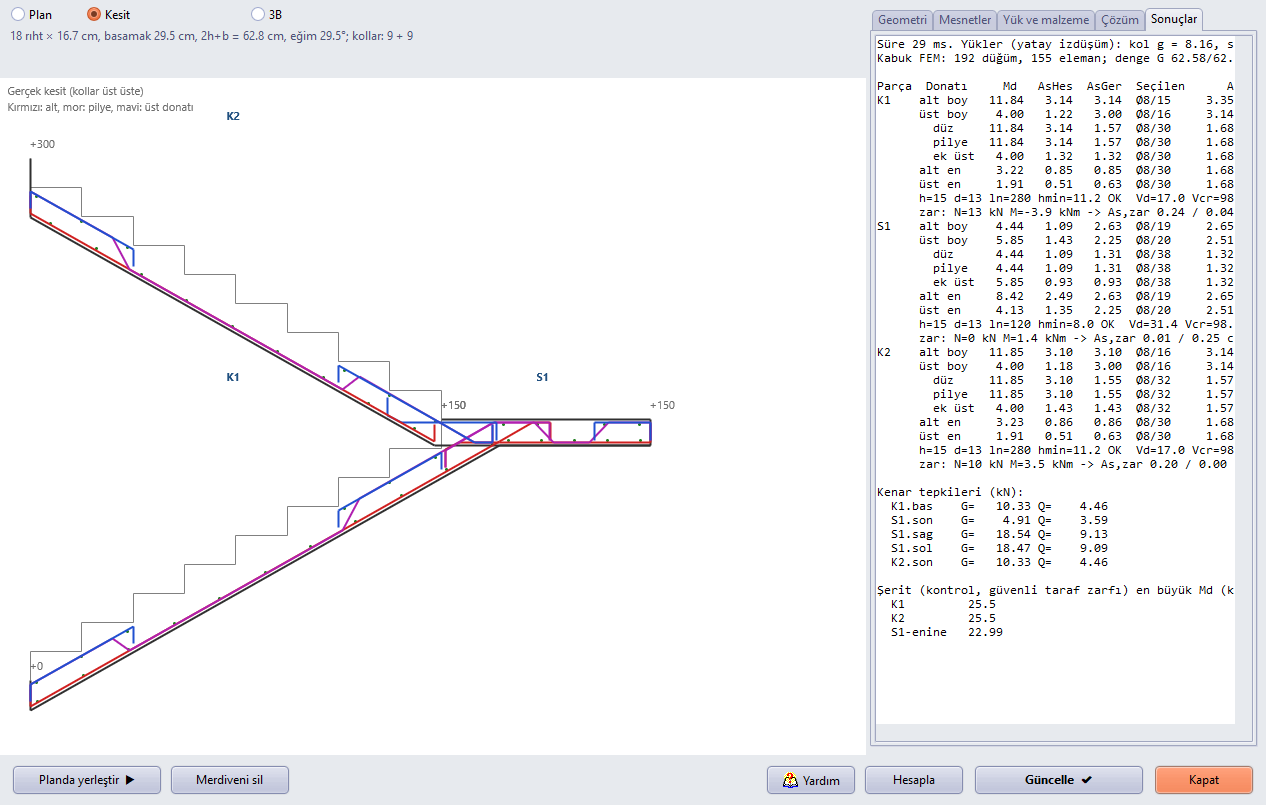Click the K1 flight label in the section
The image size is (1266, 805).
[x=233, y=377]
